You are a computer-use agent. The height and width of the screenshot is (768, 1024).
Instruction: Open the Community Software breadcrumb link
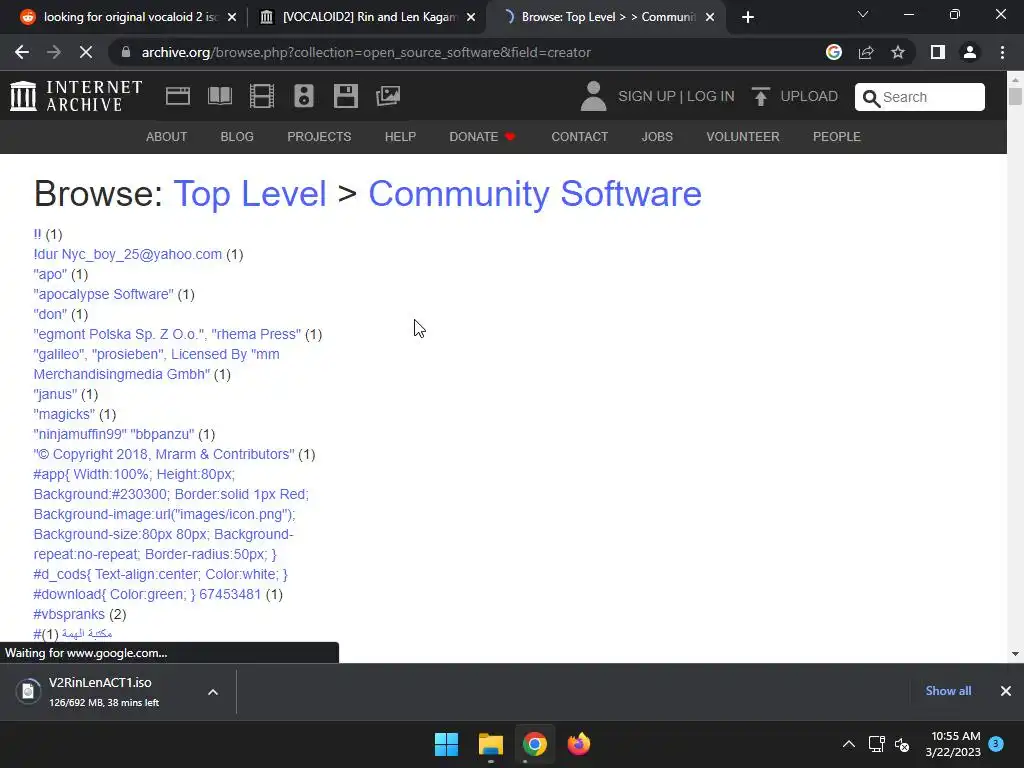(x=535, y=194)
